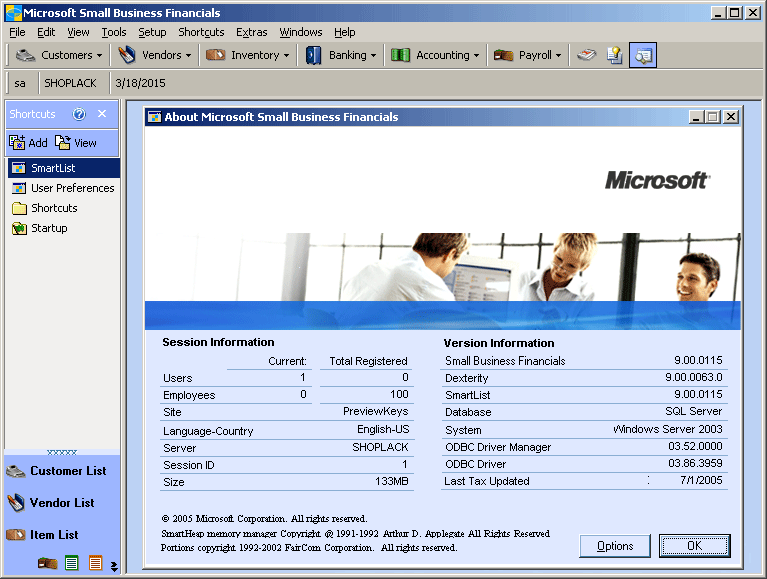Screen dimensions: 767x579
Task: Open the Tools menu
Action: coord(114,32)
